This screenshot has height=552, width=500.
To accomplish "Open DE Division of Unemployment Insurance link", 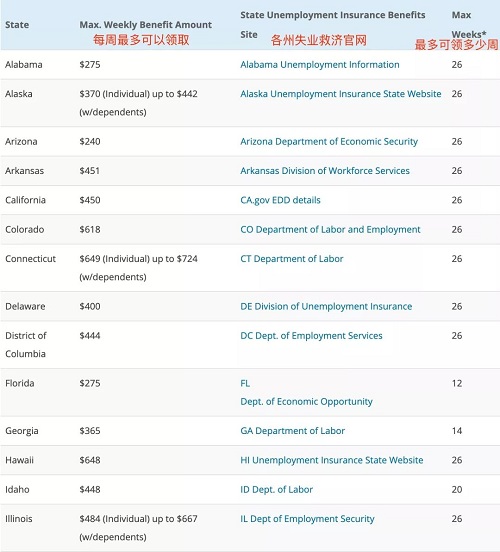I will [326, 306].
